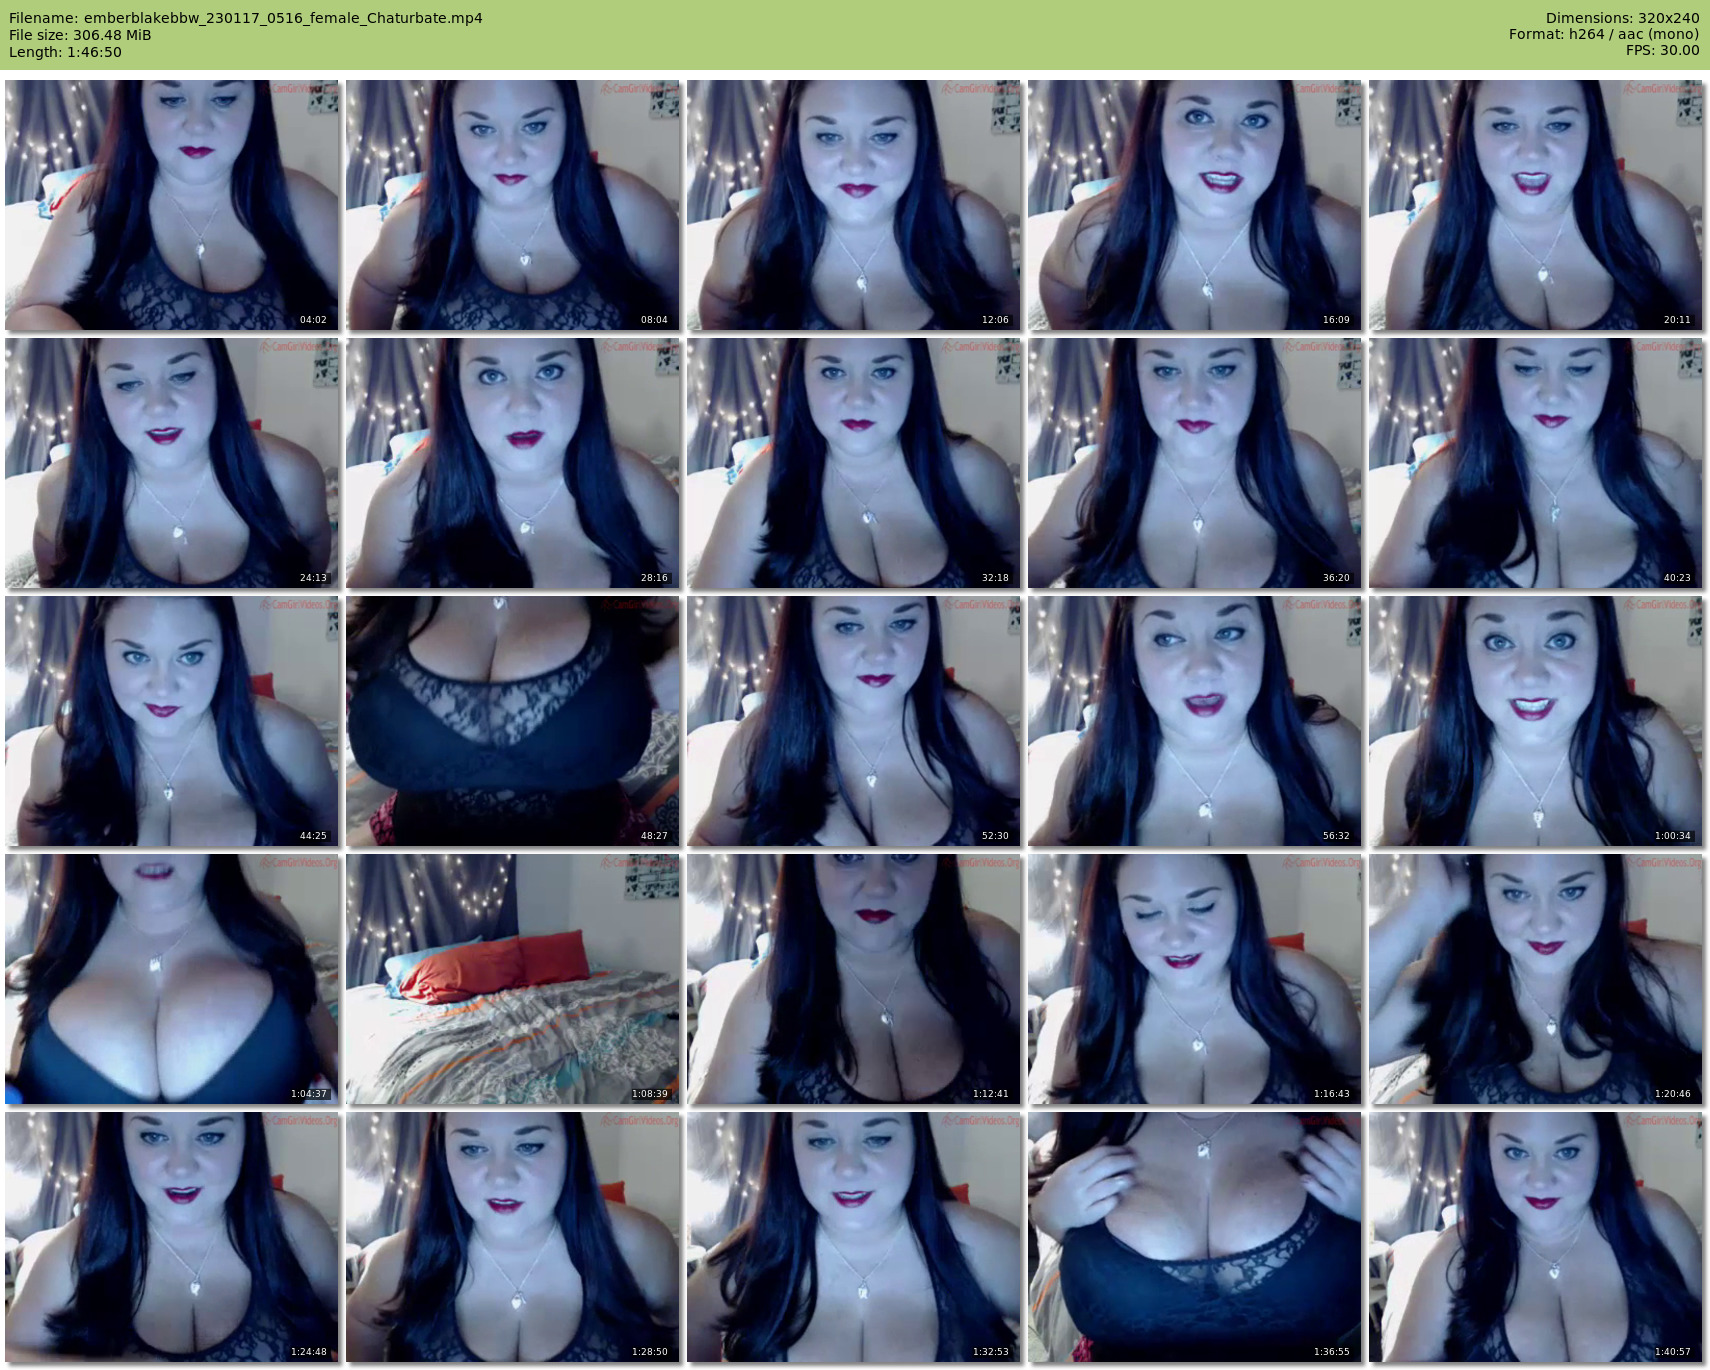Click the frame captured at 16:09
Screen dimensions: 1710x1370
1195,205
